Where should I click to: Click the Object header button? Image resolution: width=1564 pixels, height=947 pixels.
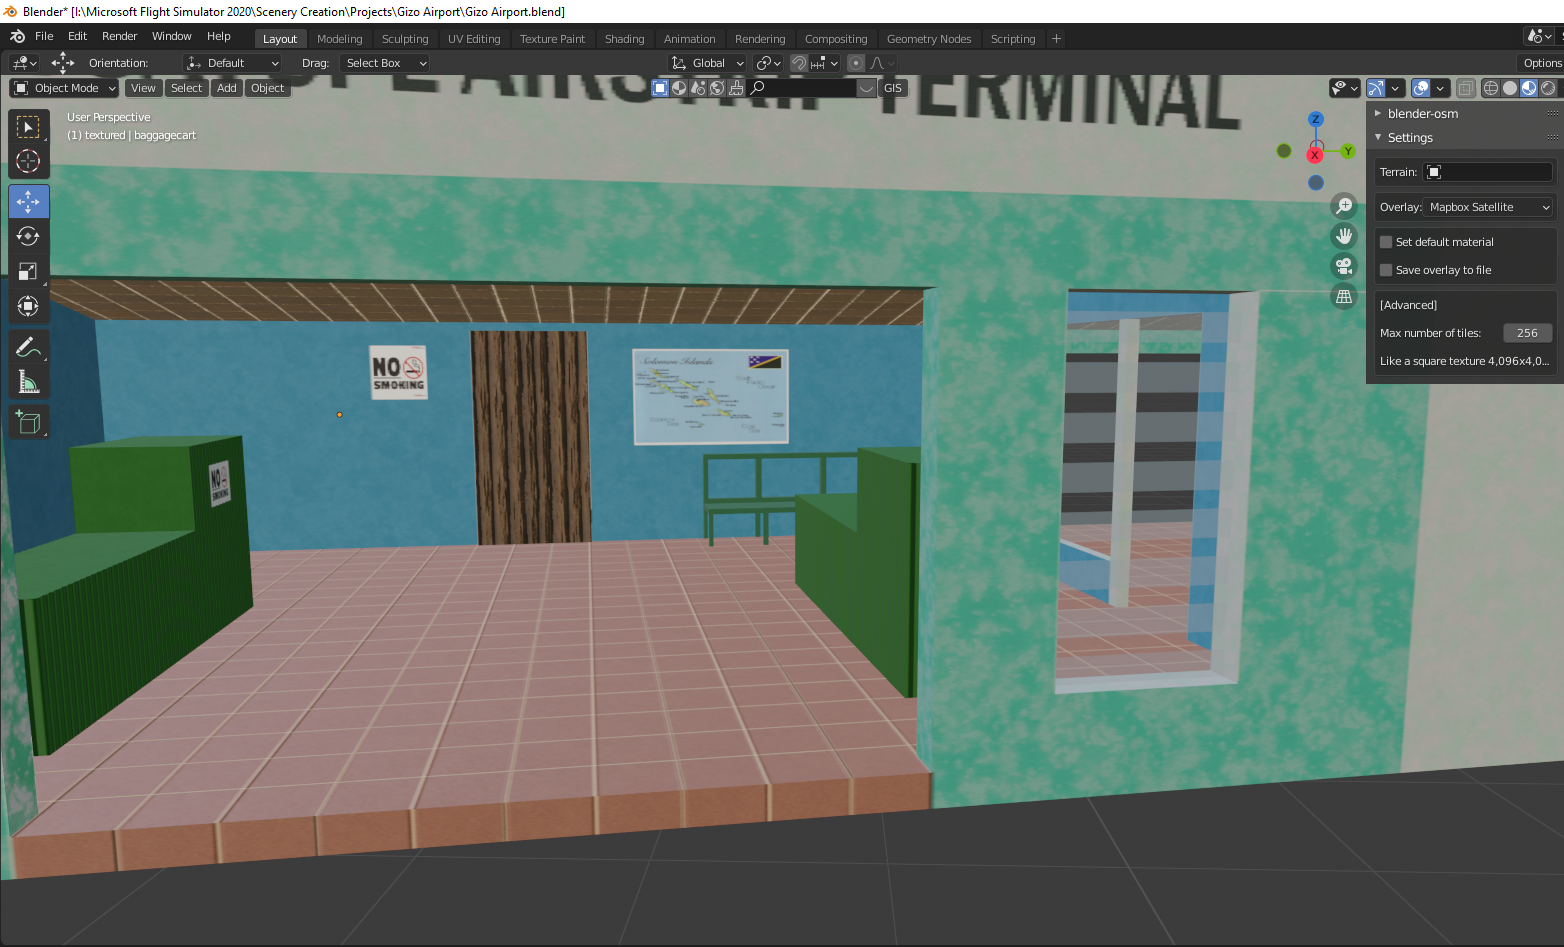click(267, 88)
